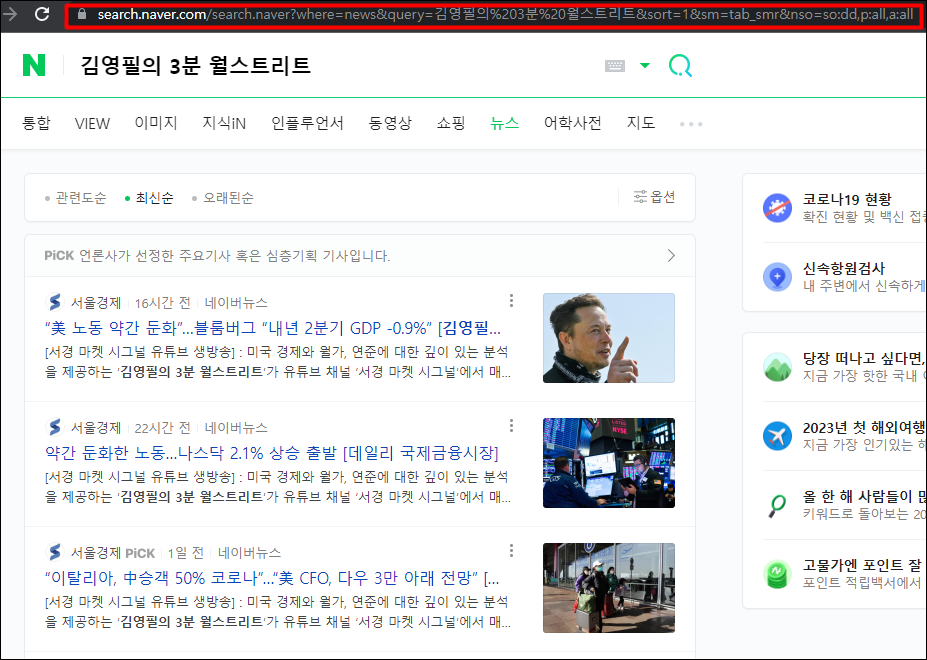Sort results by 오래된순

pyautogui.click(x=223, y=198)
